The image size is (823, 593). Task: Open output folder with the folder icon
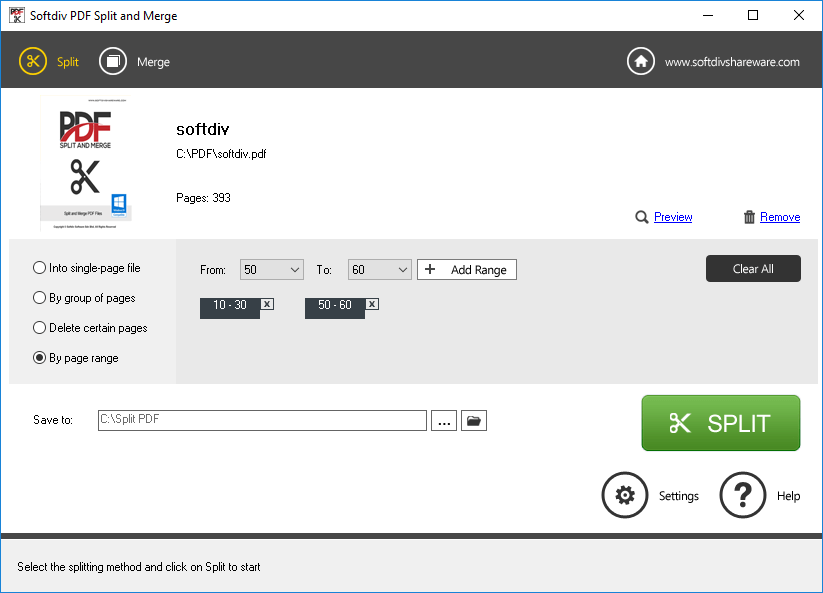(474, 421)
